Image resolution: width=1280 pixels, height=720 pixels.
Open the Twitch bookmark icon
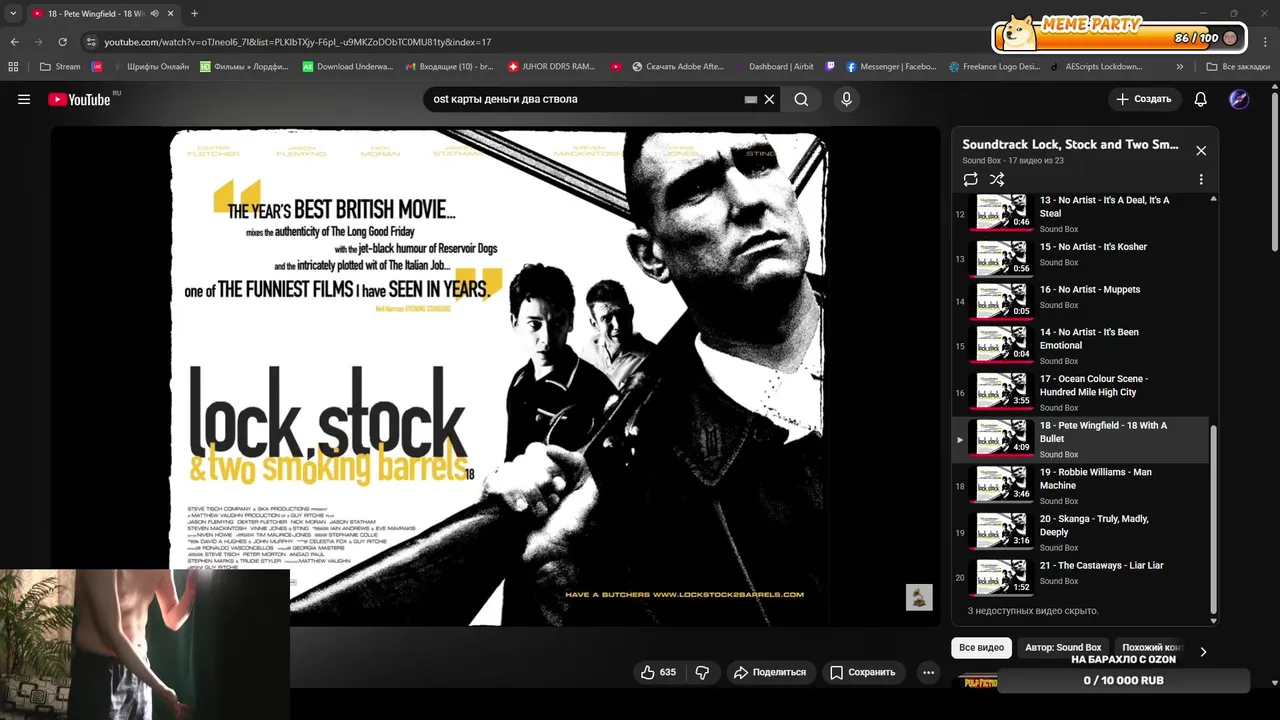830,67
